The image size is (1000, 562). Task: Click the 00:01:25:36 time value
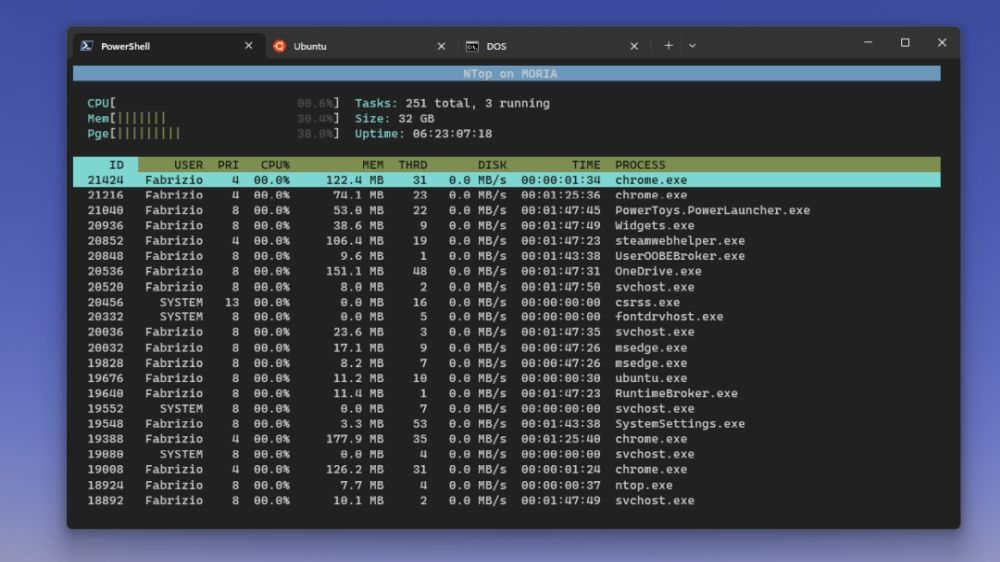coord(561,195)
